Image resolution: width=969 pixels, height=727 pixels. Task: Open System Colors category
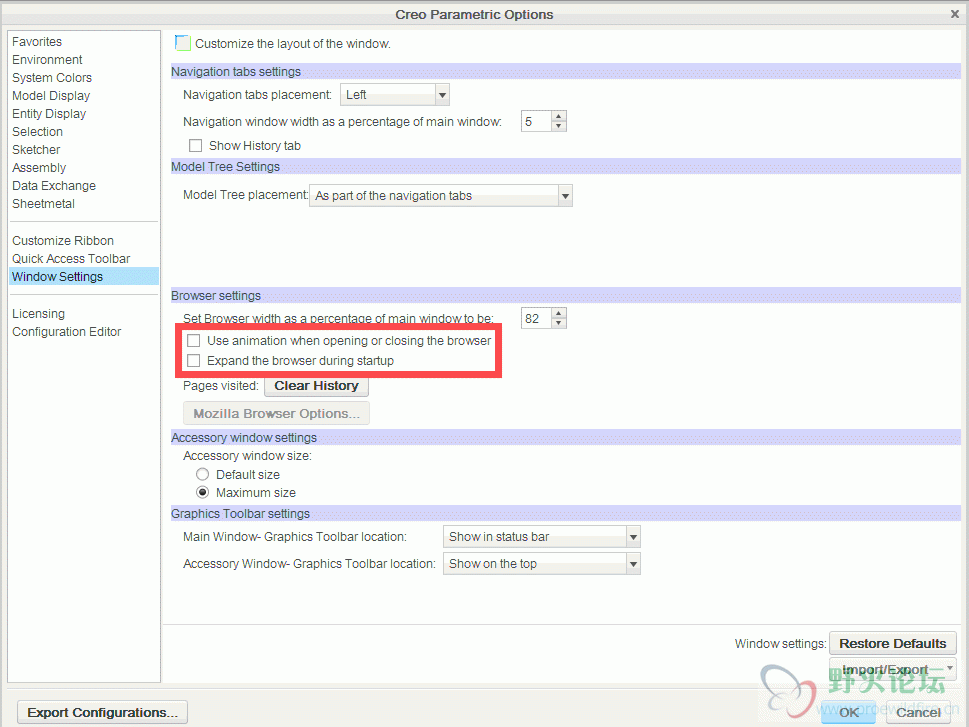[x=52, y=77]
